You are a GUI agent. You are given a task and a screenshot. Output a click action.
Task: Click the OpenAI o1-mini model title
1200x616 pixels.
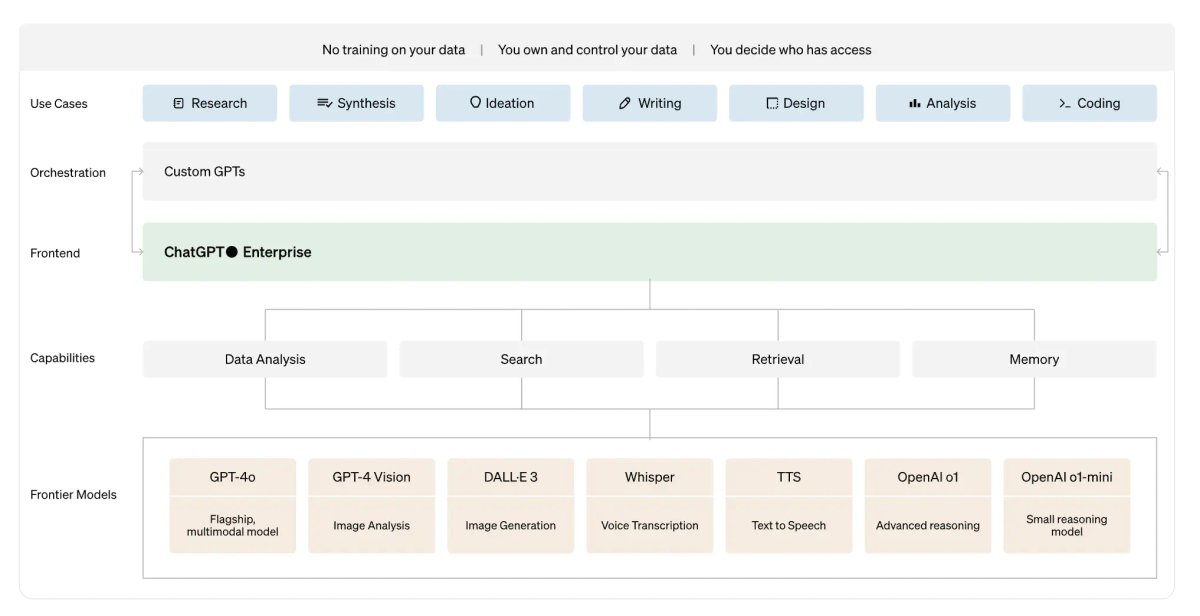[1067, 477]
